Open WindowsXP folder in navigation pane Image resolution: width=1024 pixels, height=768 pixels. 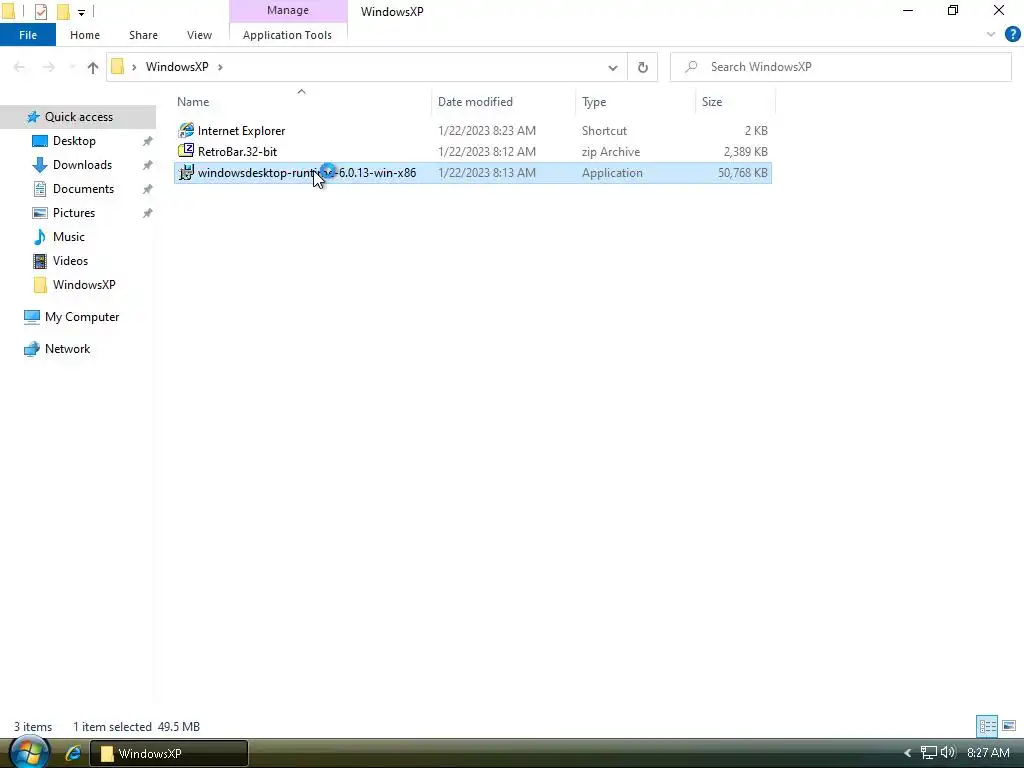coord(84,285)
